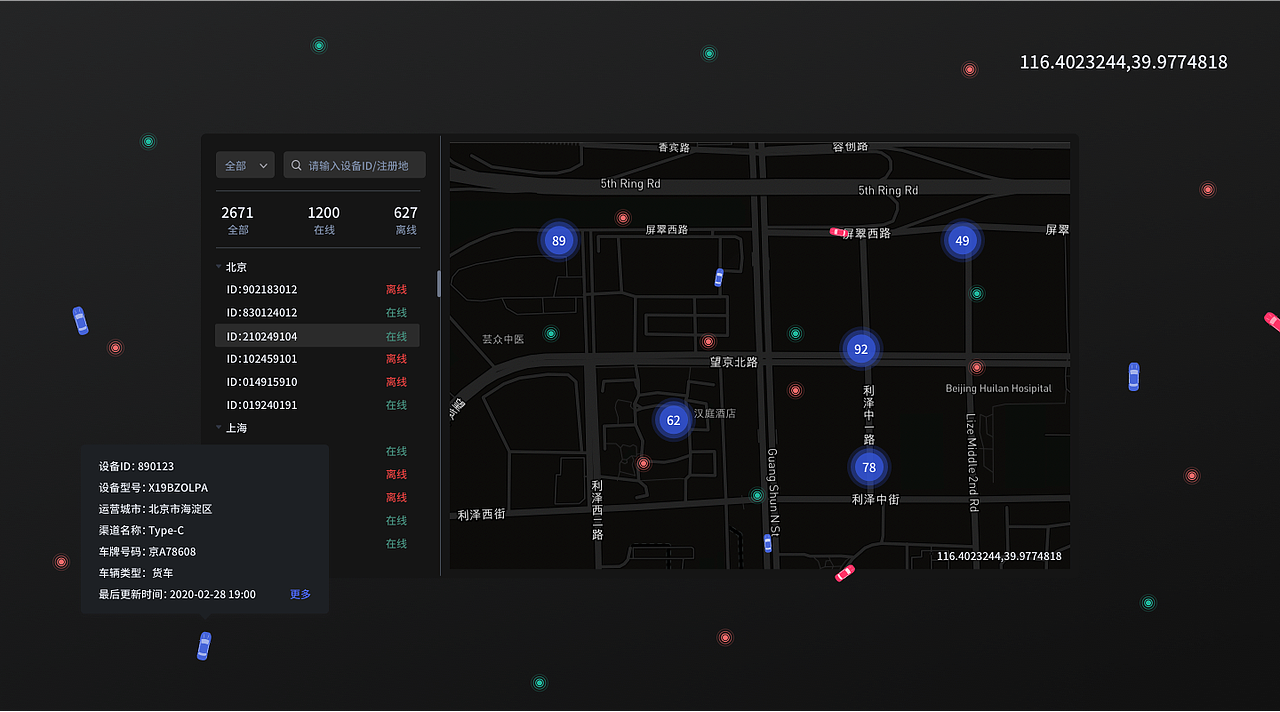Click the device list scrollbar thumb
Image resolution: width=1280 pixels, height=712 pixels.
(x=439, y=283)
